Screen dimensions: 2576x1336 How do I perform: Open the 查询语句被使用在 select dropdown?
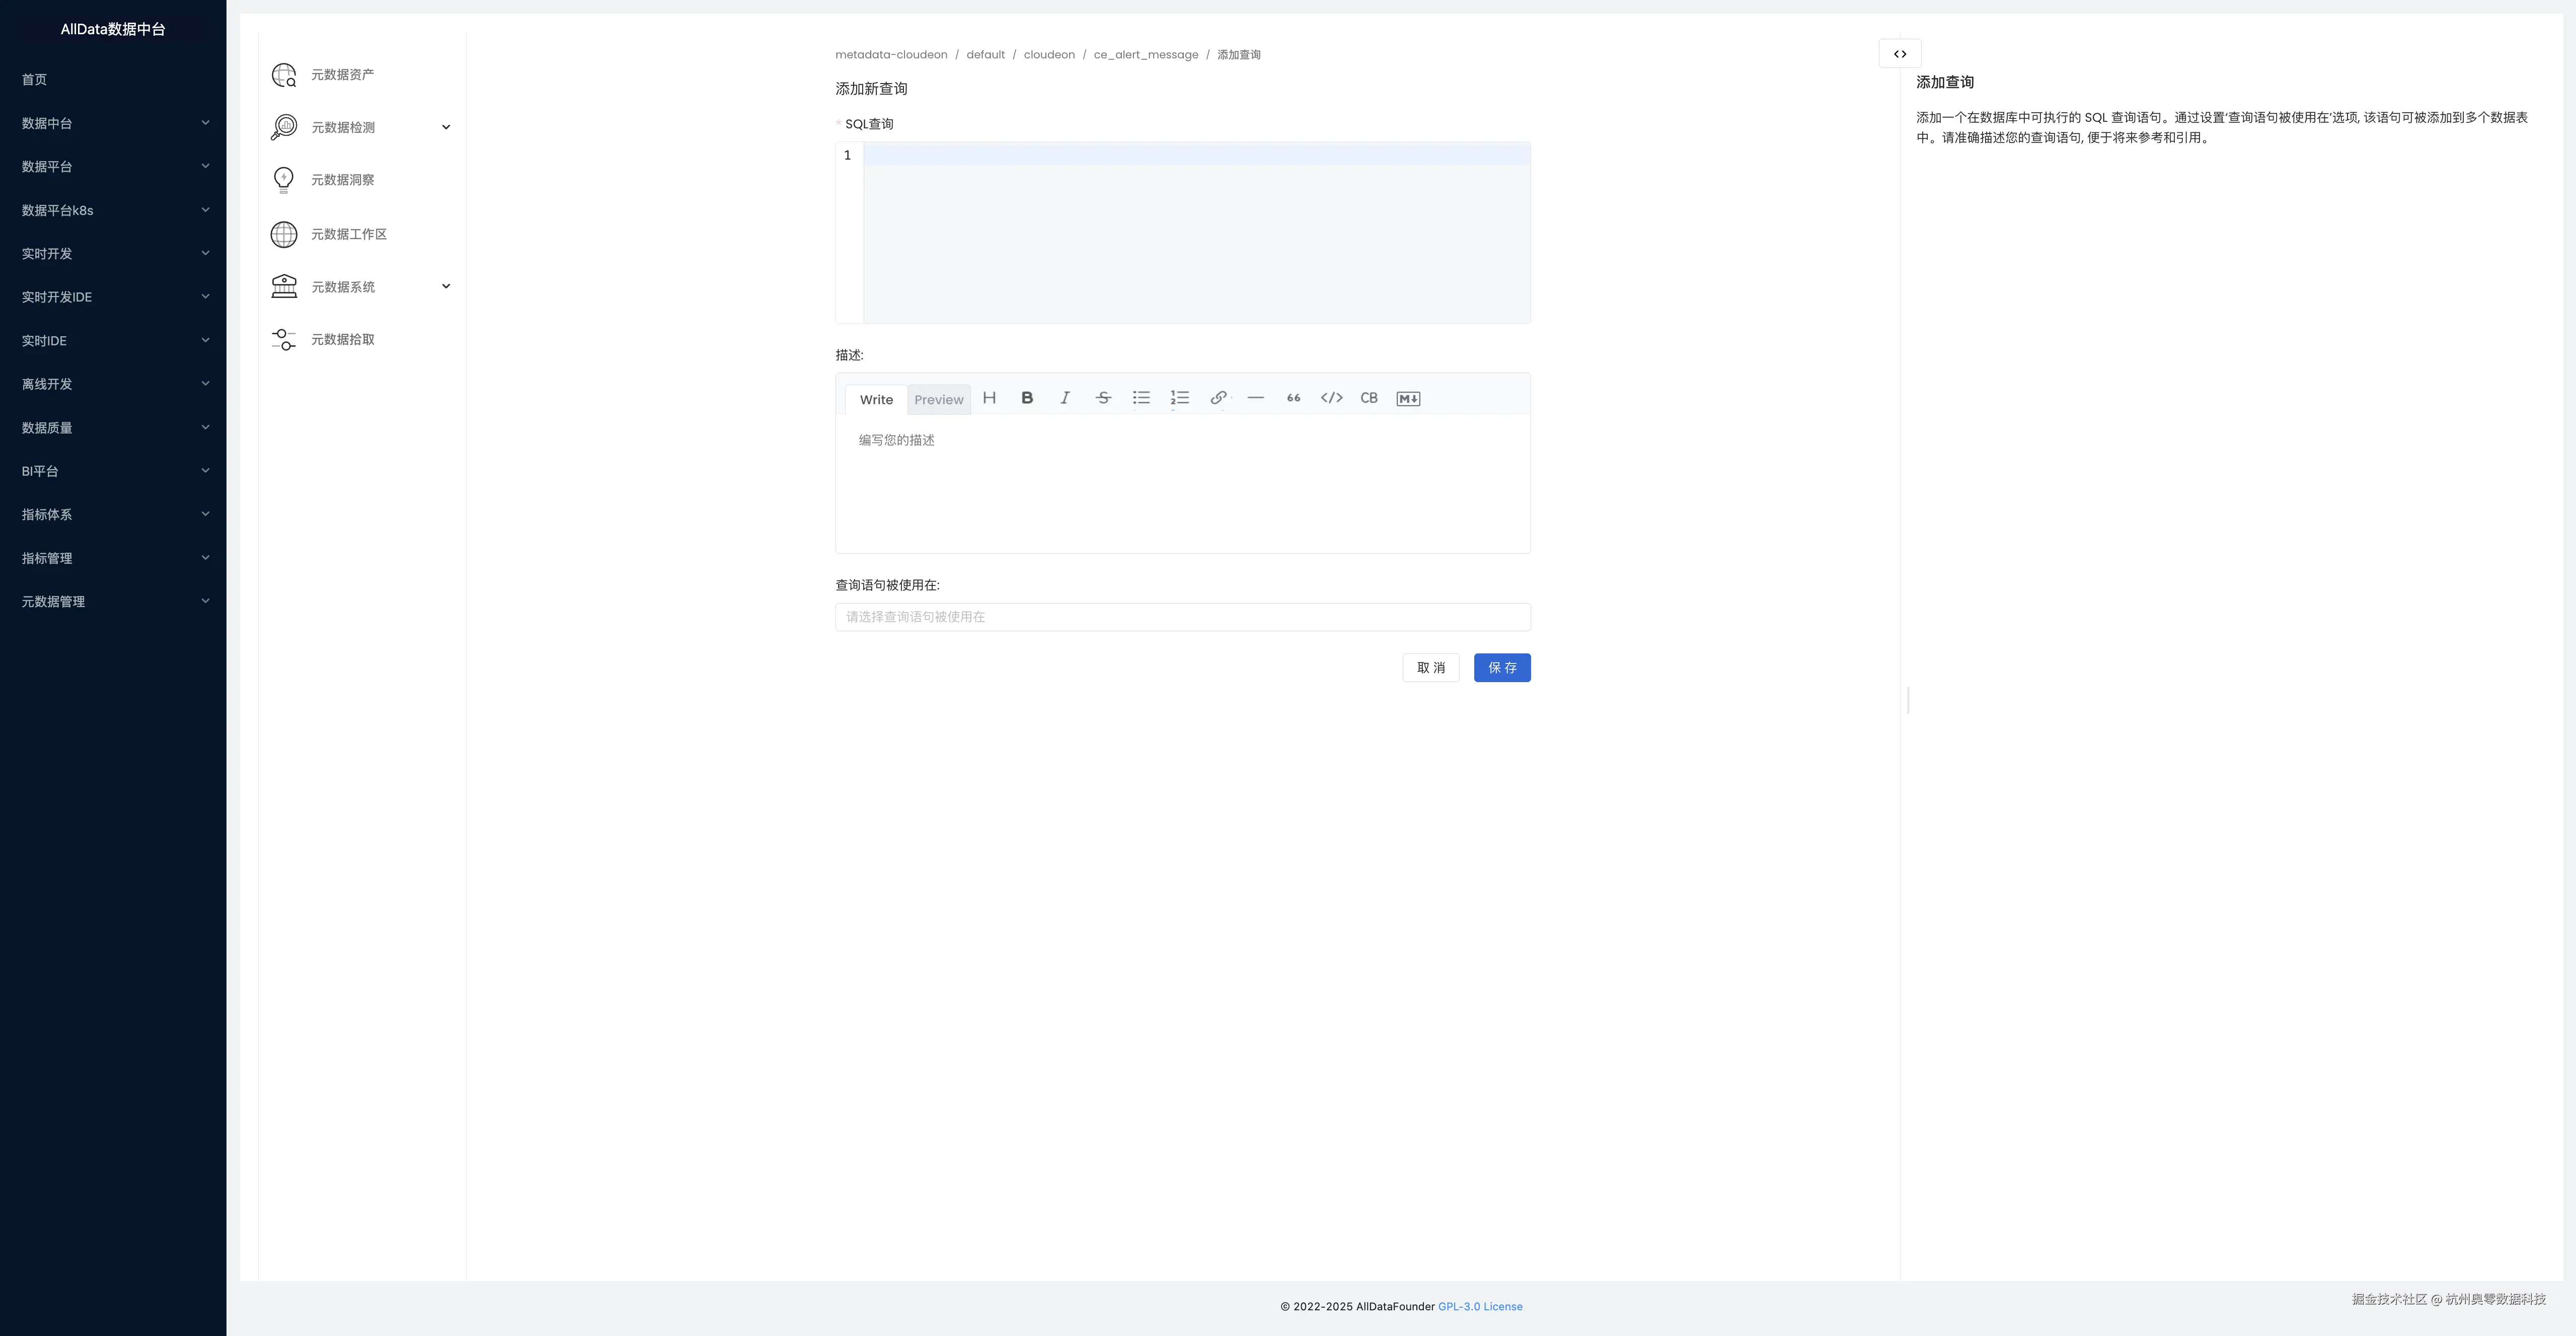1182,617
